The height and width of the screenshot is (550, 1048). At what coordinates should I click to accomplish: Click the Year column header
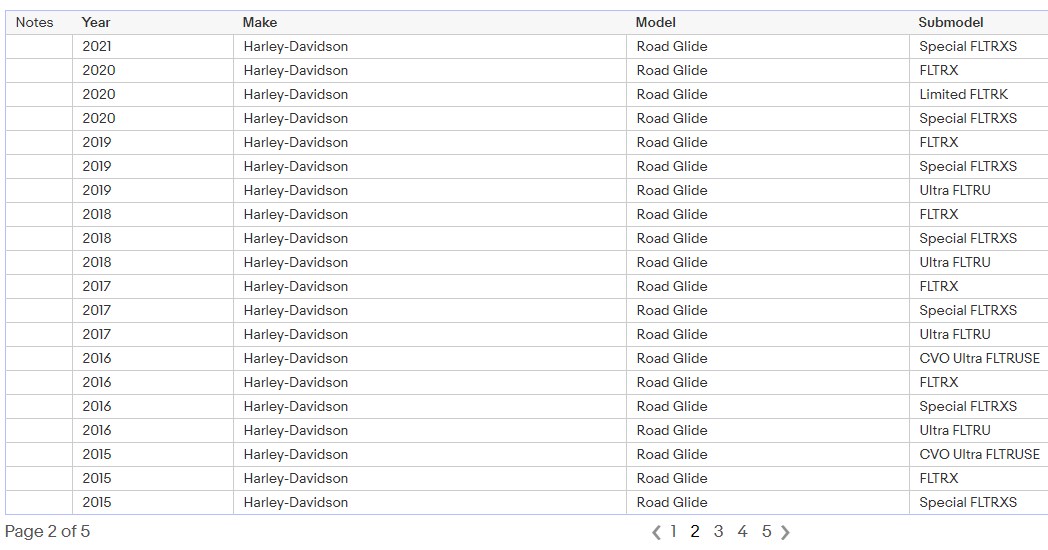tap(96, 22)
